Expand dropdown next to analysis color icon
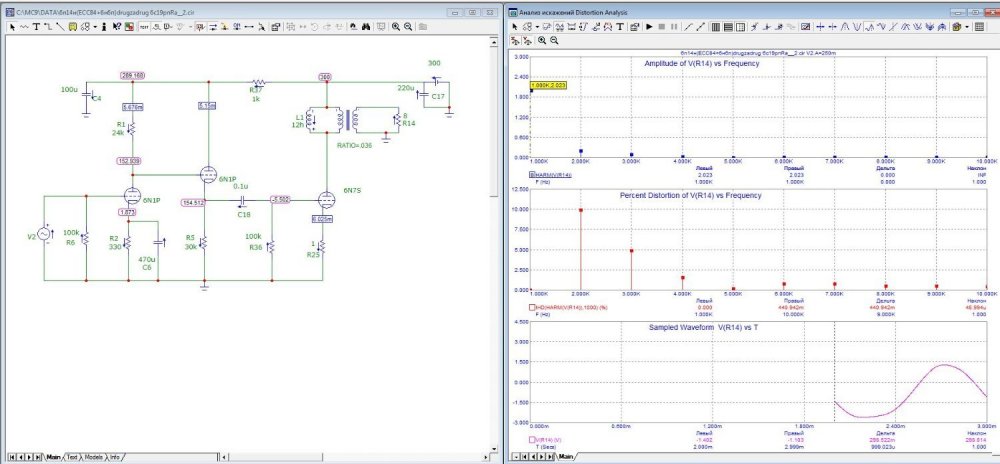 pyautogui.click(x=967, y=27)
